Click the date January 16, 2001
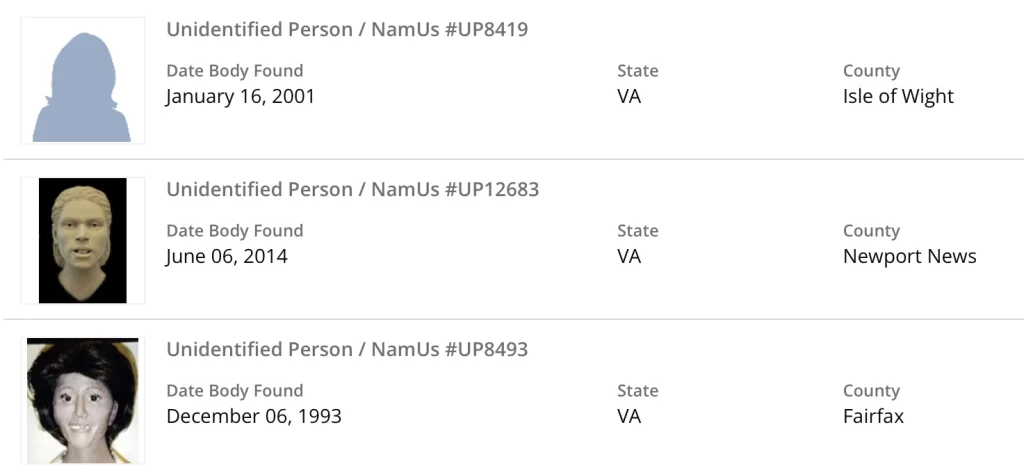The image size is (1024, 473). coord(240,97)
